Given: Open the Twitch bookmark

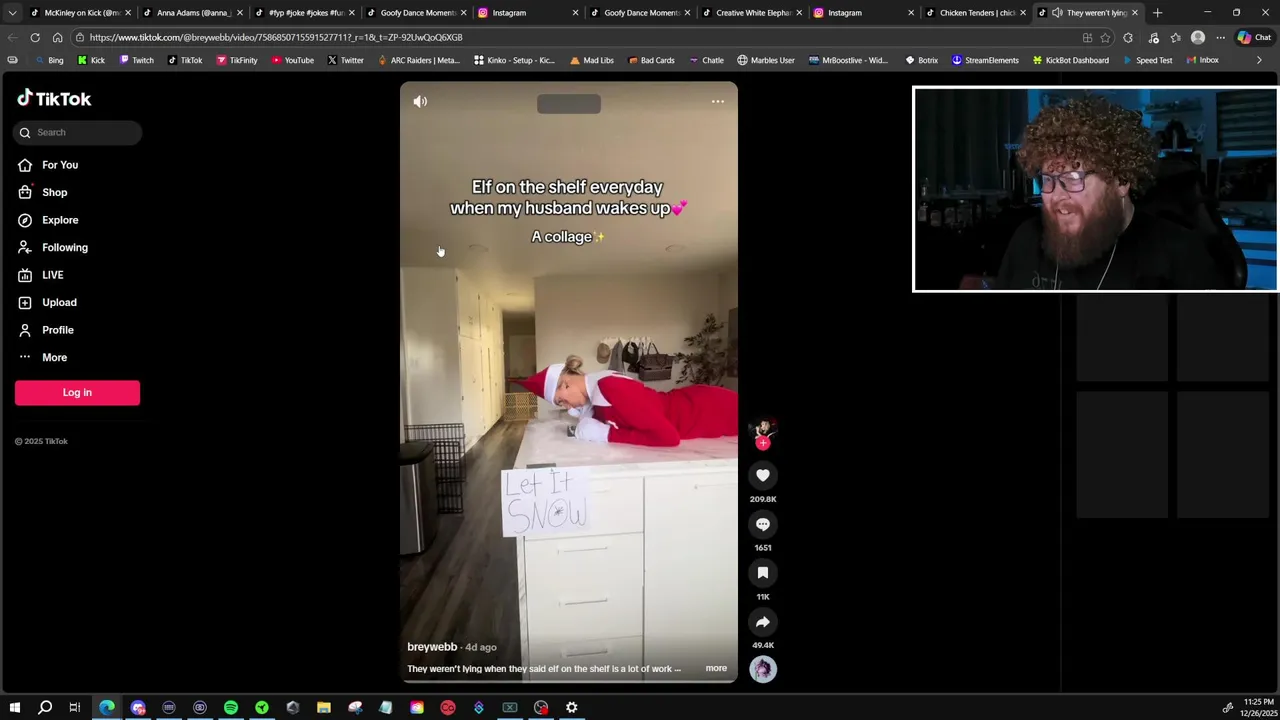Looking at the screenshot, I should [136, 60].
